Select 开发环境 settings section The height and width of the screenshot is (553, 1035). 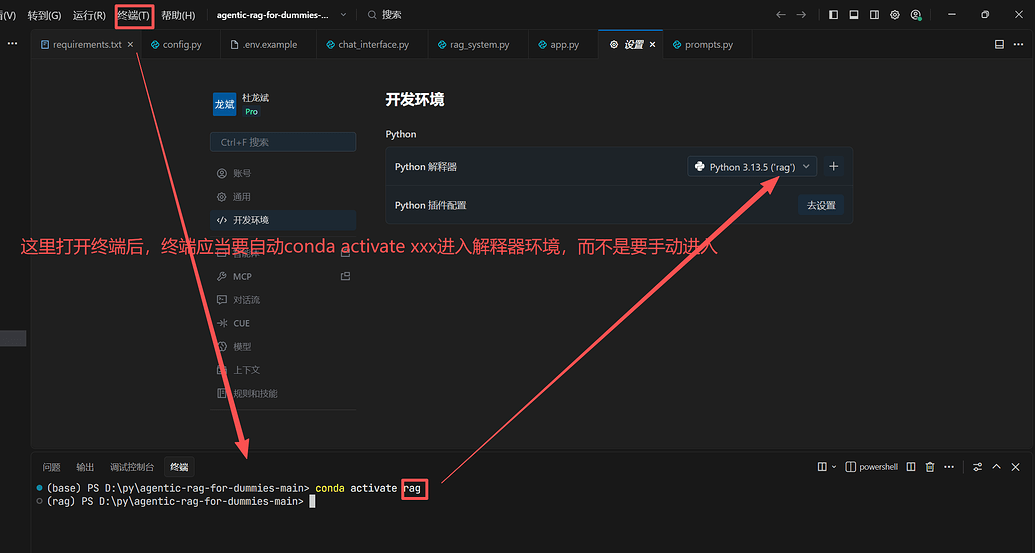click(x=283, y=220)
